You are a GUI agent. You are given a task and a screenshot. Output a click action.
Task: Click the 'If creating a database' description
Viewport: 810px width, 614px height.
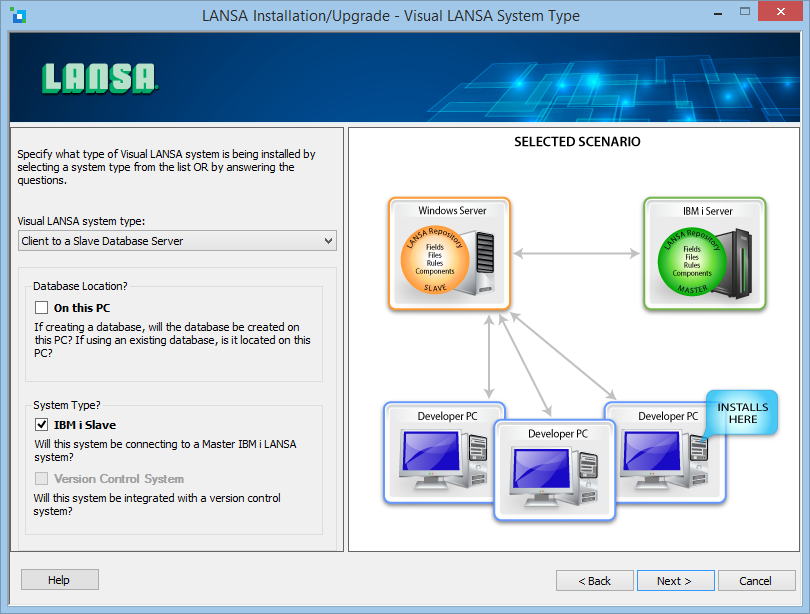click(x=173, y=340)
